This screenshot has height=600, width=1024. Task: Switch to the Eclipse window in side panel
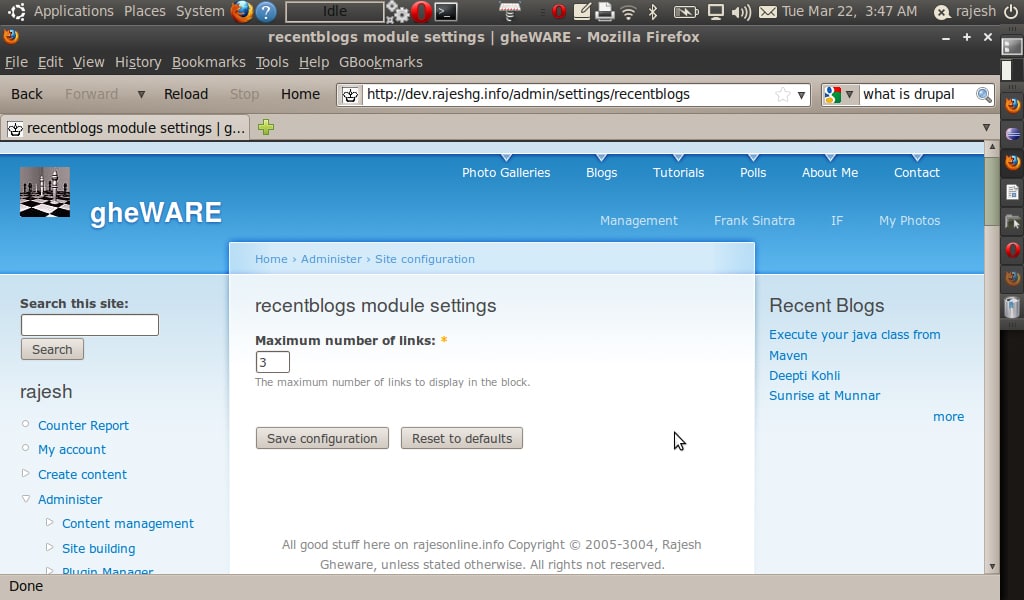(x=1012, y=134)
